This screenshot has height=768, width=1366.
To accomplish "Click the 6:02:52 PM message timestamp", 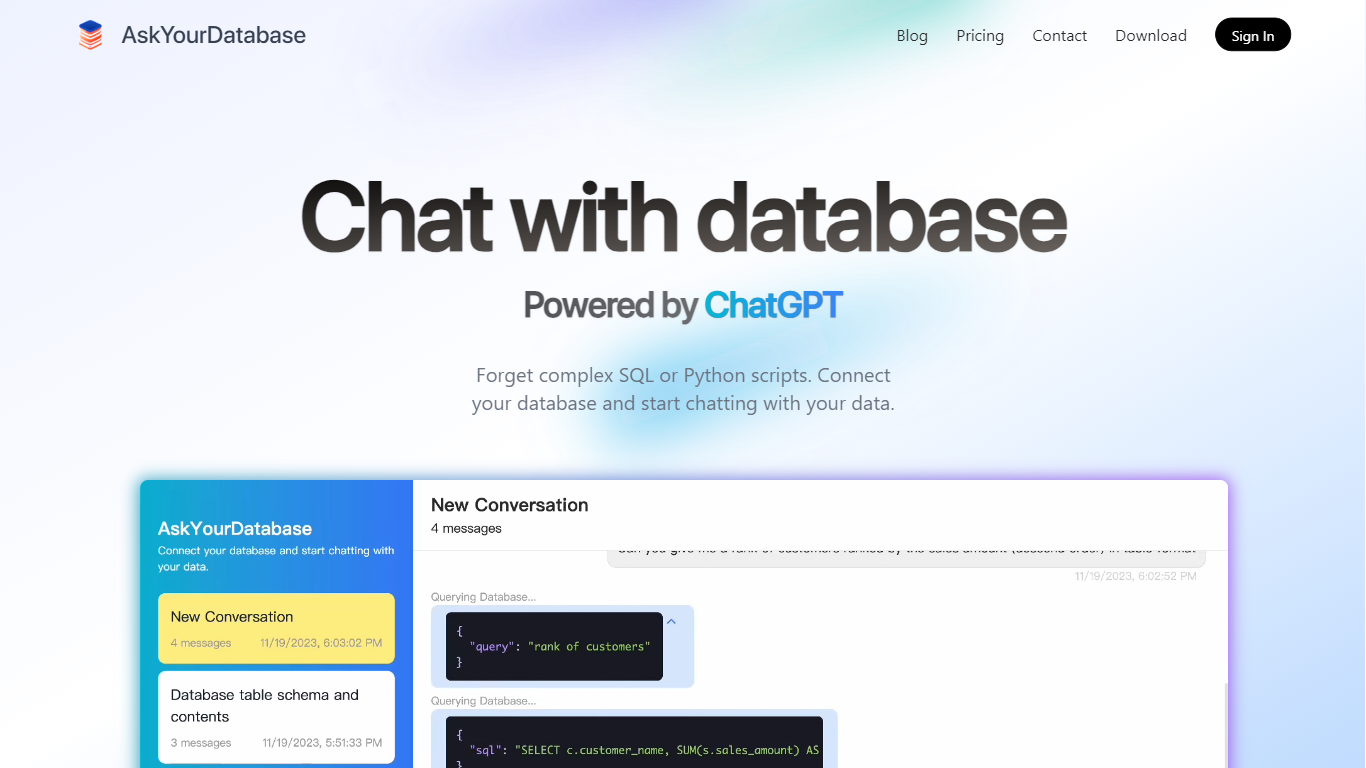I will (x=1135, y=576).
